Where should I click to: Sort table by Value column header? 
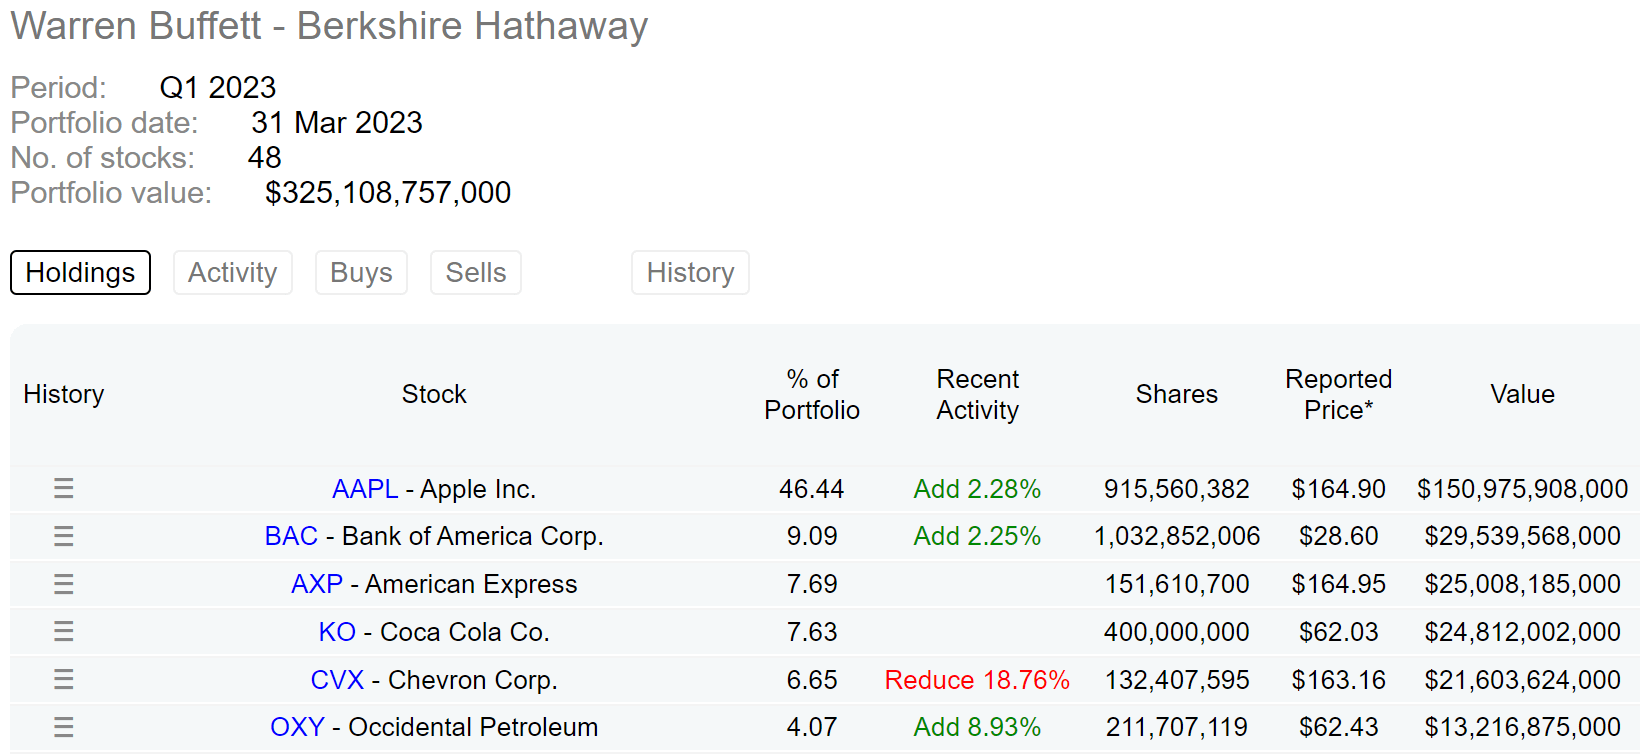pos(1522,394)
